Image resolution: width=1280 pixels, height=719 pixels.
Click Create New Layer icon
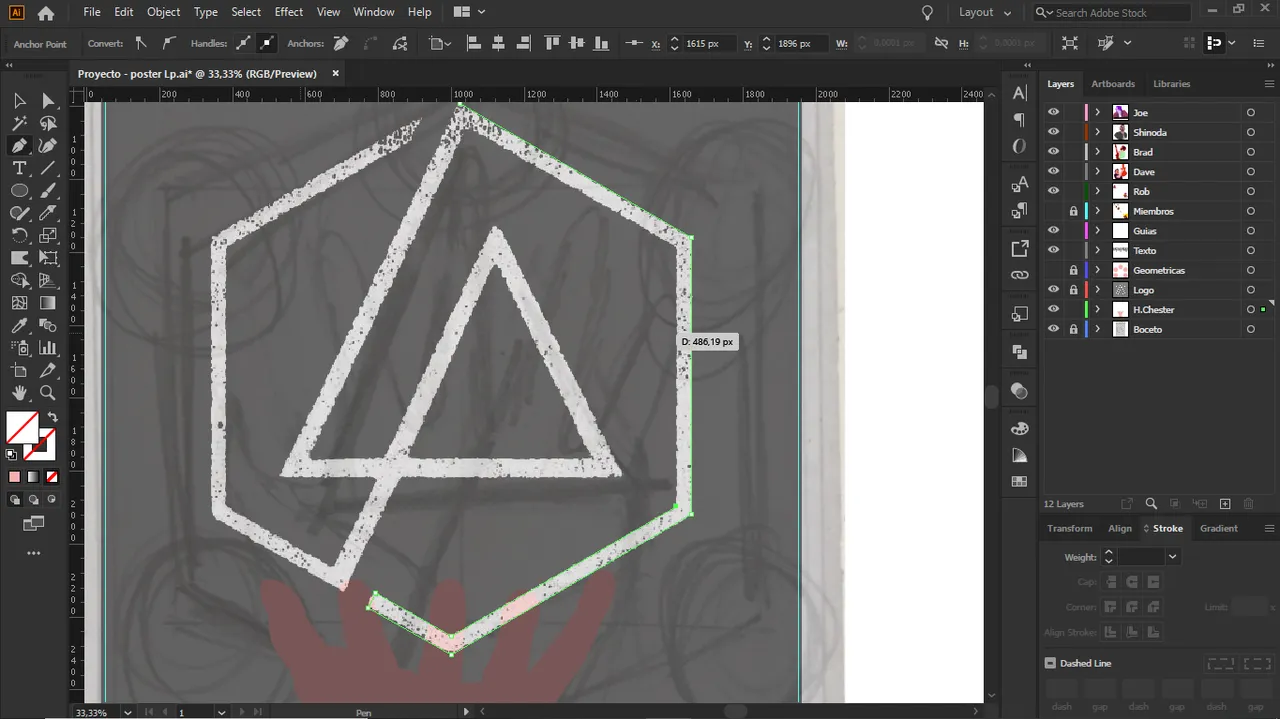tap(1225, 504)
